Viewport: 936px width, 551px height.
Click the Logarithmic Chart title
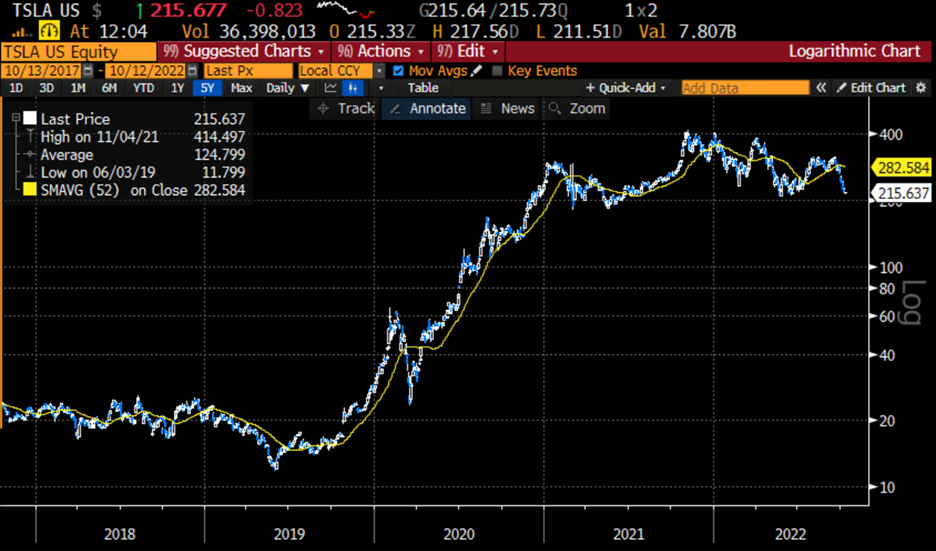pos(854,51)
